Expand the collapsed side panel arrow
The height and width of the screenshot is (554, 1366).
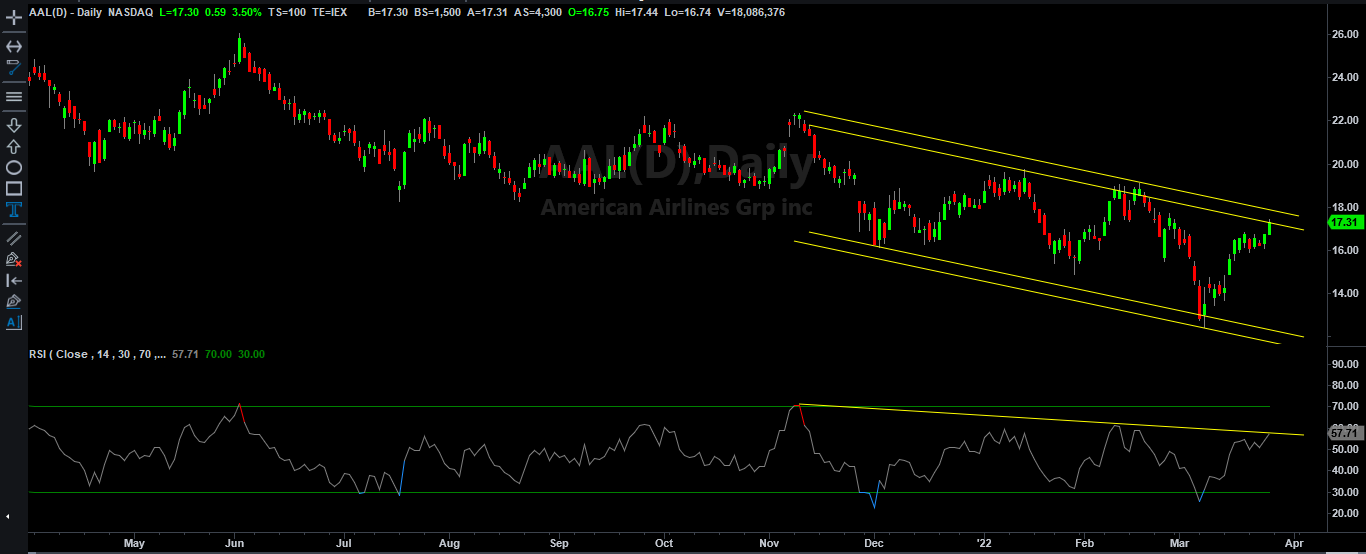(7, 516)
